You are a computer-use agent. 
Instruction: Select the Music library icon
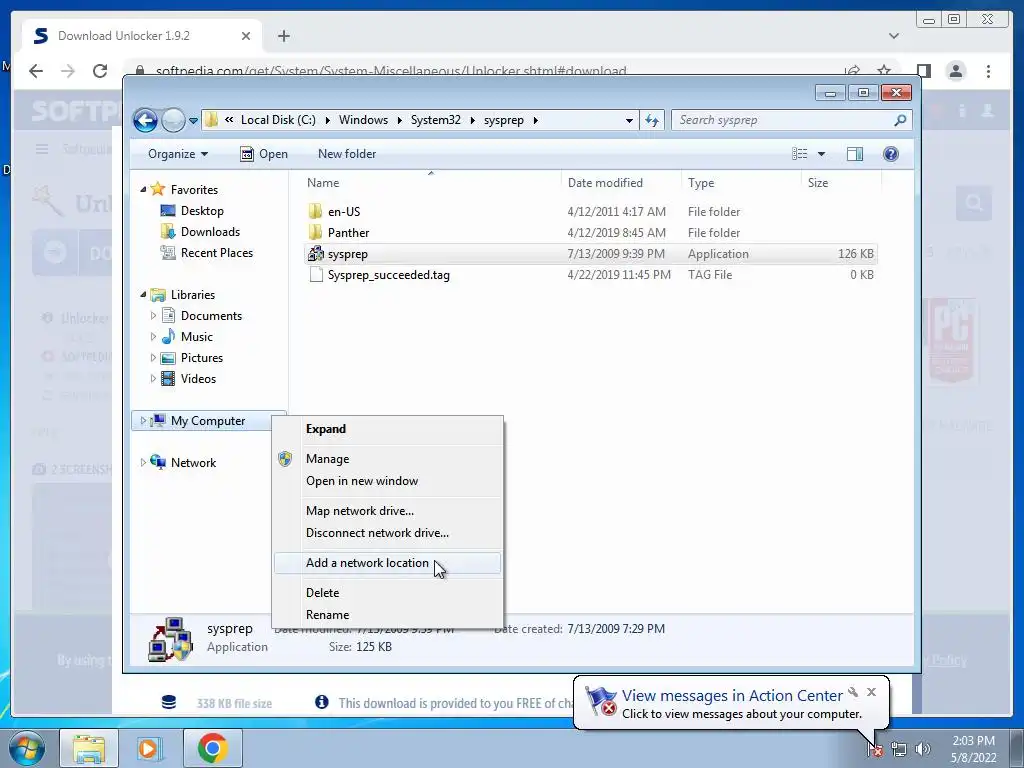[x=168, y=337]
